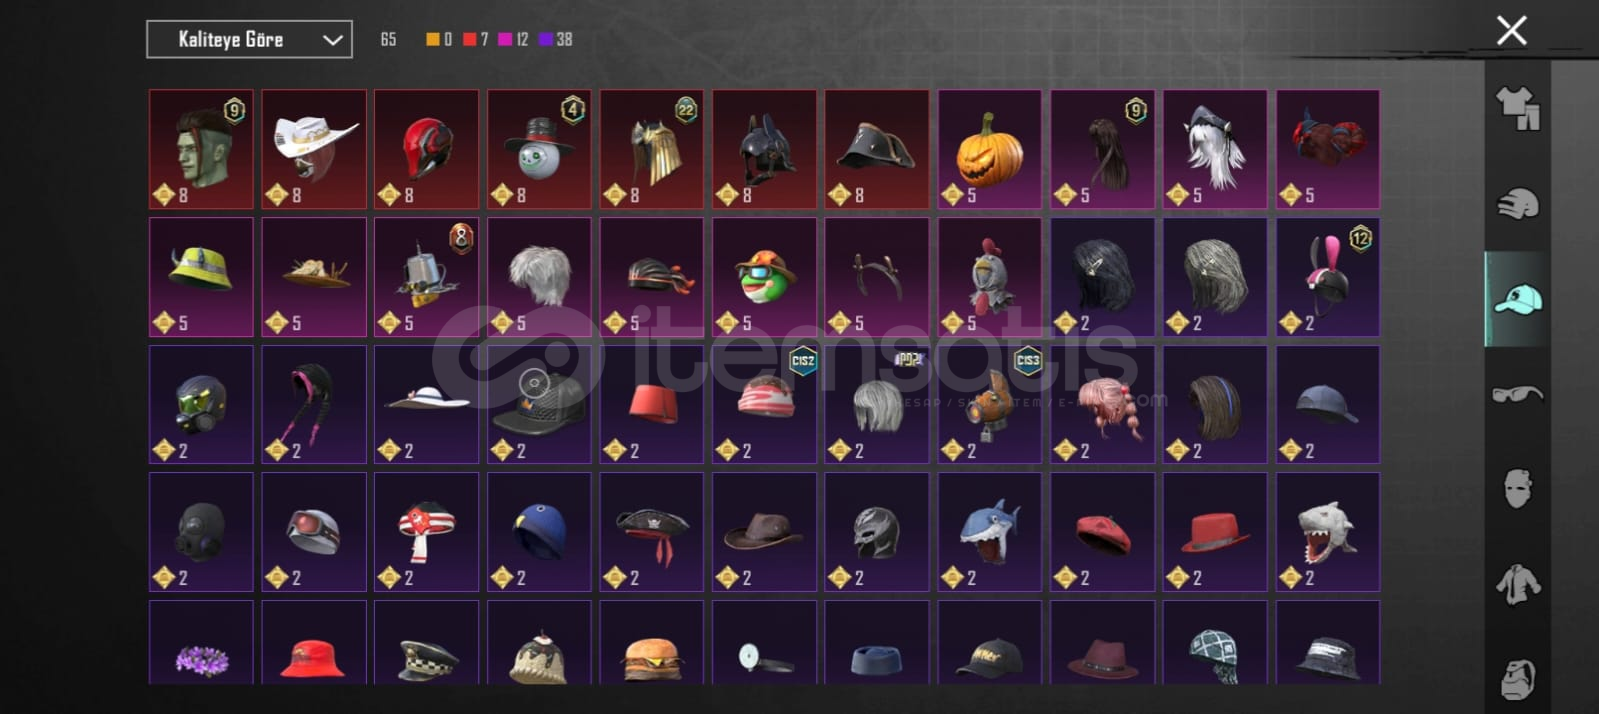Expand sorting options via chevron arrow
The height and width of the screenshot is (714, 1599).
coord(332,40)
